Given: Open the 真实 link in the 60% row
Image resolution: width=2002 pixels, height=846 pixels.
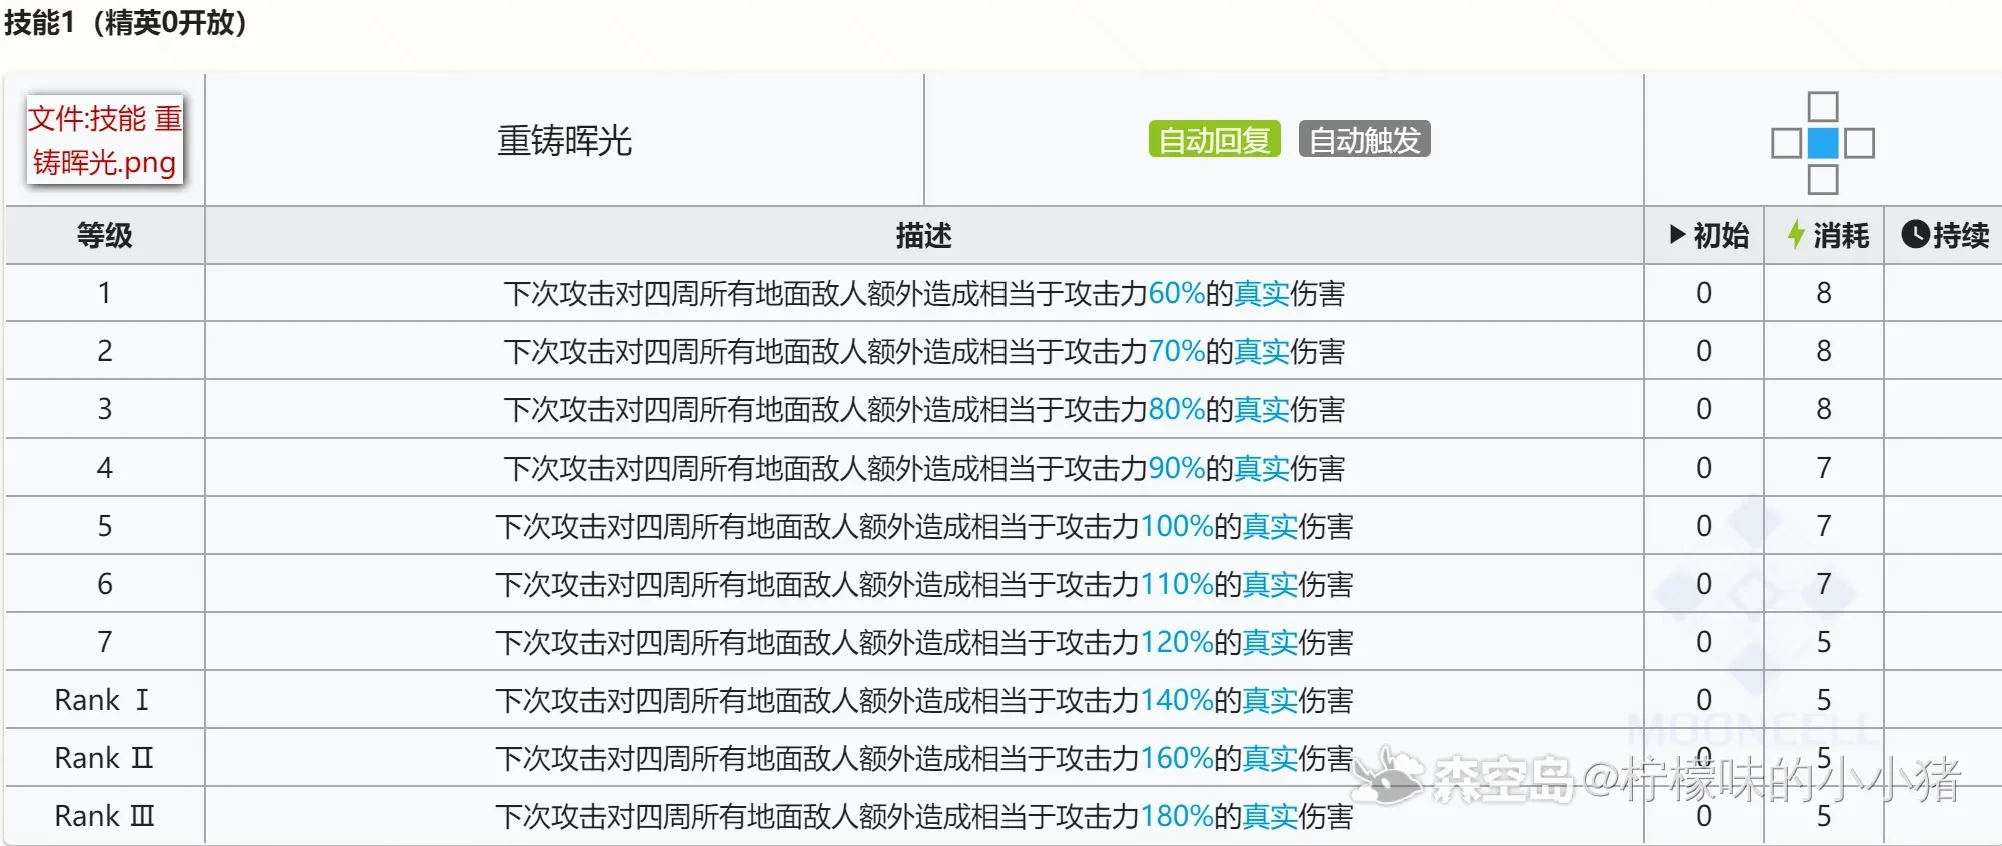Looking at the screenshot, I should point(1261,293).
